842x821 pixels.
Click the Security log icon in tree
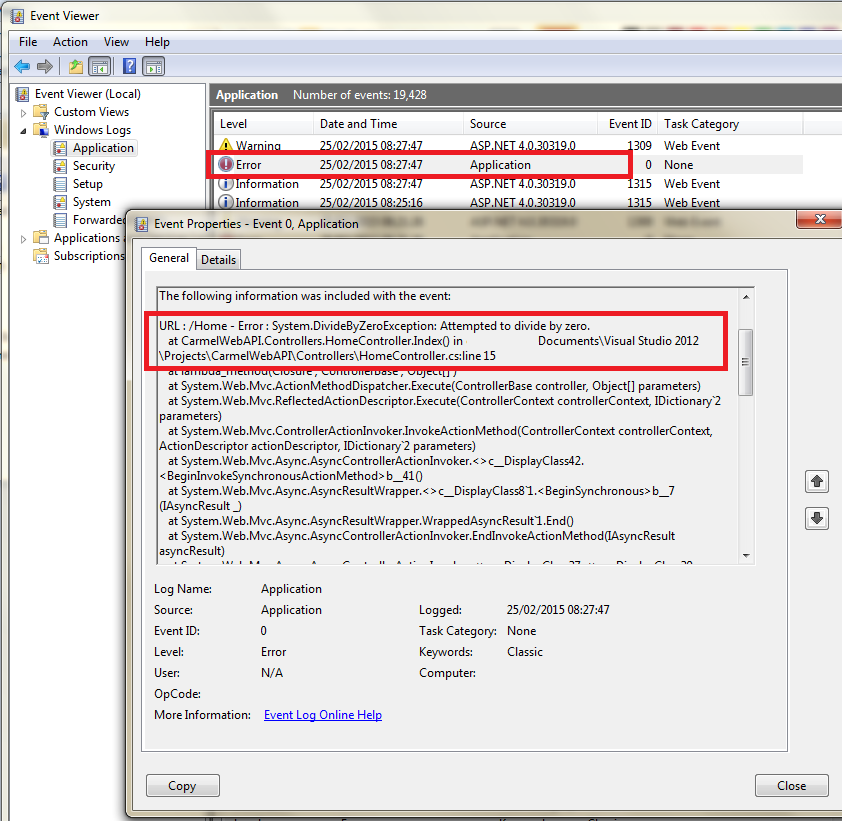click(x=60, y=166)
